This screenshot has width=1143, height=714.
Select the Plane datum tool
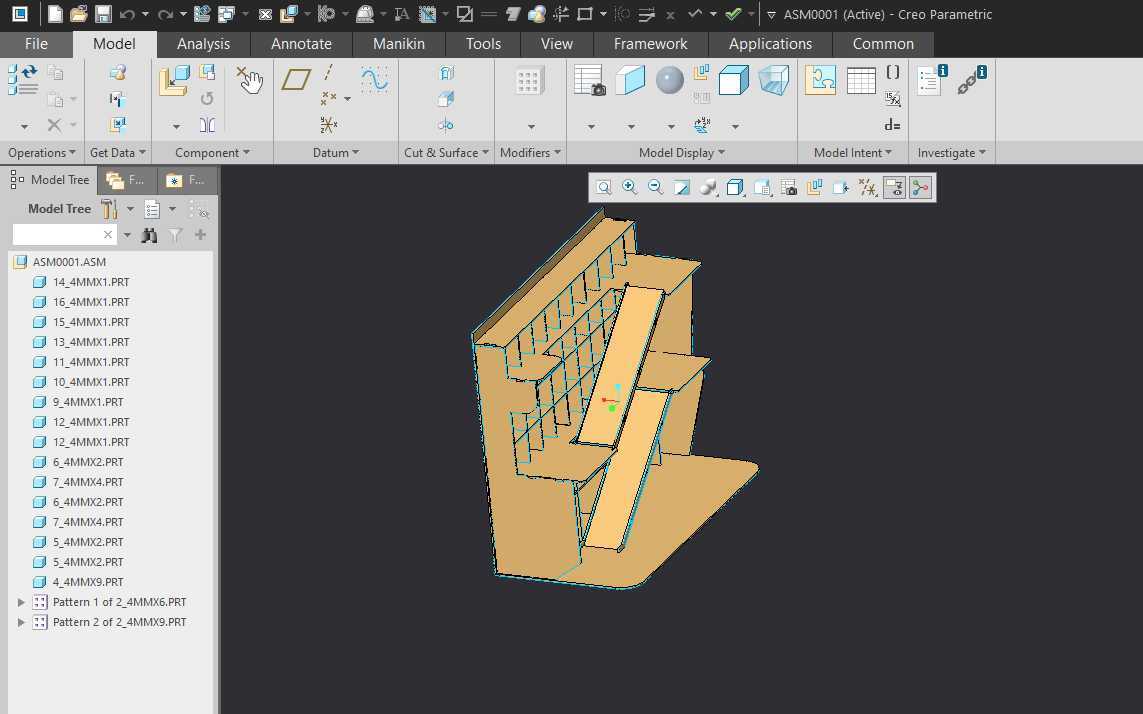pos(296,79)
